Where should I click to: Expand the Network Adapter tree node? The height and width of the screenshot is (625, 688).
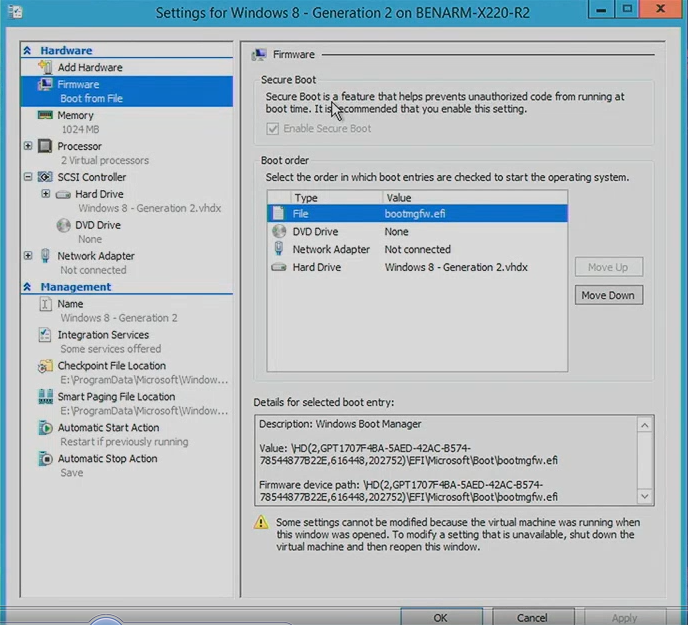[28, 255]
